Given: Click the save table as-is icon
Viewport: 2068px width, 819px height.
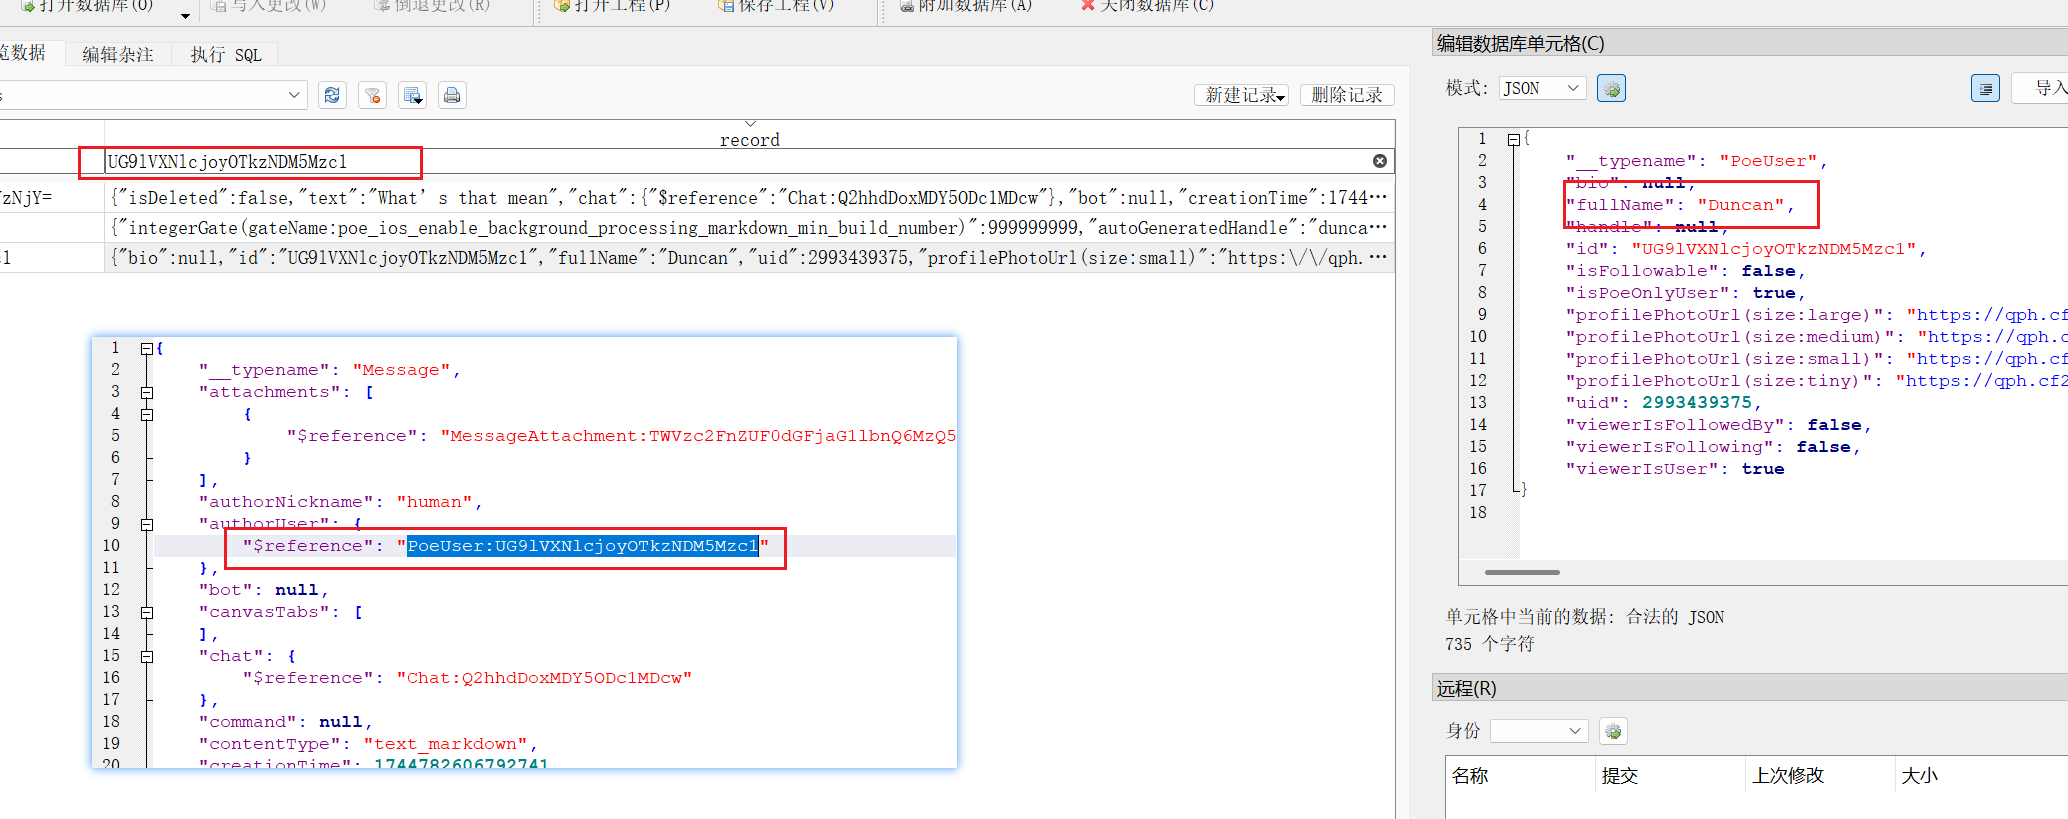Looking at the screenshot, I should click(412, 95).
